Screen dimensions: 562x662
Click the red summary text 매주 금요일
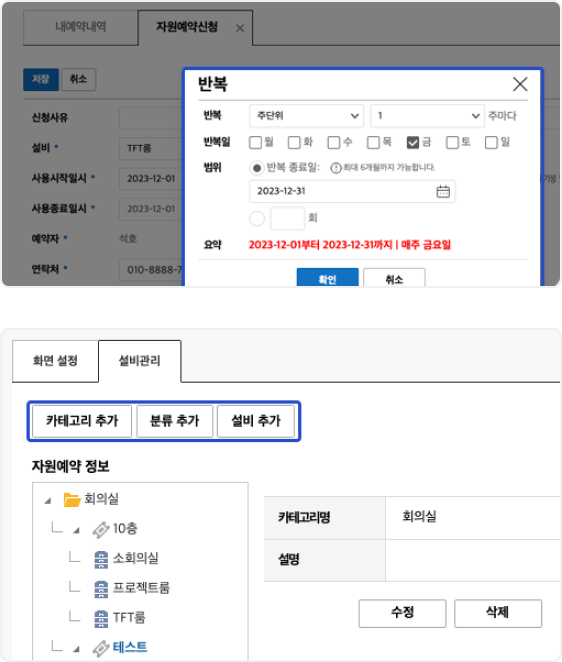point(426,245)
